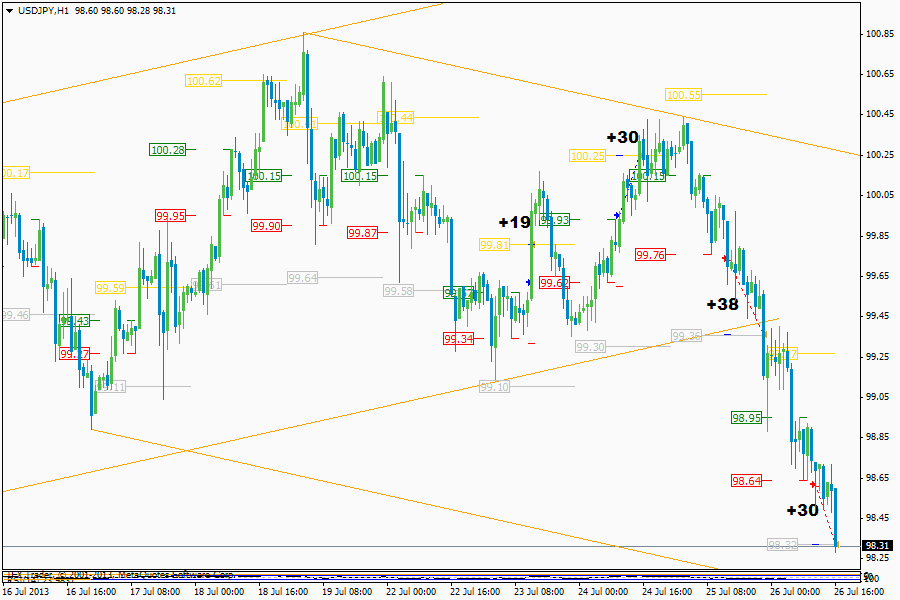Click the 24 Jul 16:00 time label
The height and width of the screenshot is (600, 900).
click(667, 591)
